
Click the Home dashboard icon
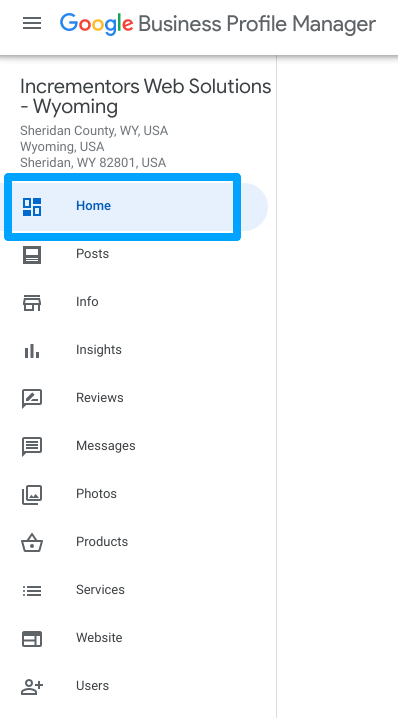click(32, 207)
